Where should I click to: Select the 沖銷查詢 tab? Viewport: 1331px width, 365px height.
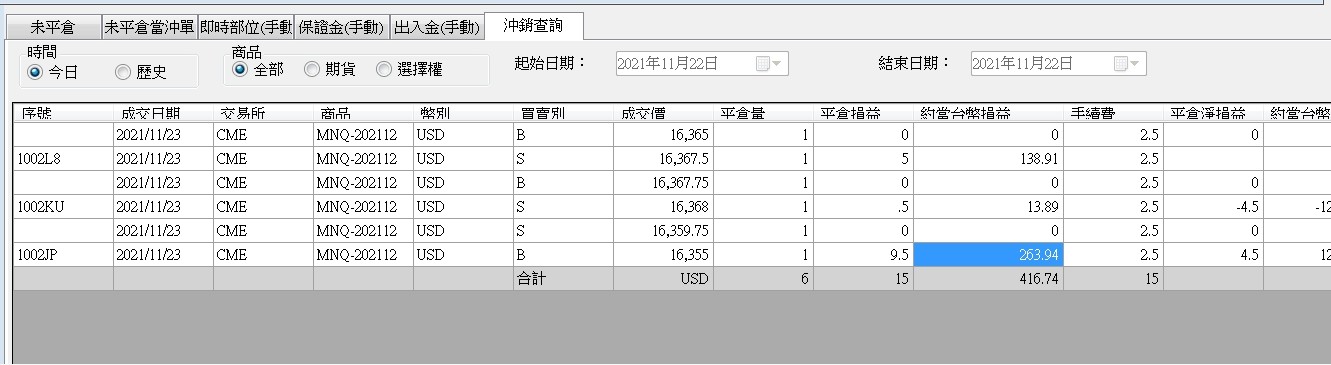[x=533, y=25]
